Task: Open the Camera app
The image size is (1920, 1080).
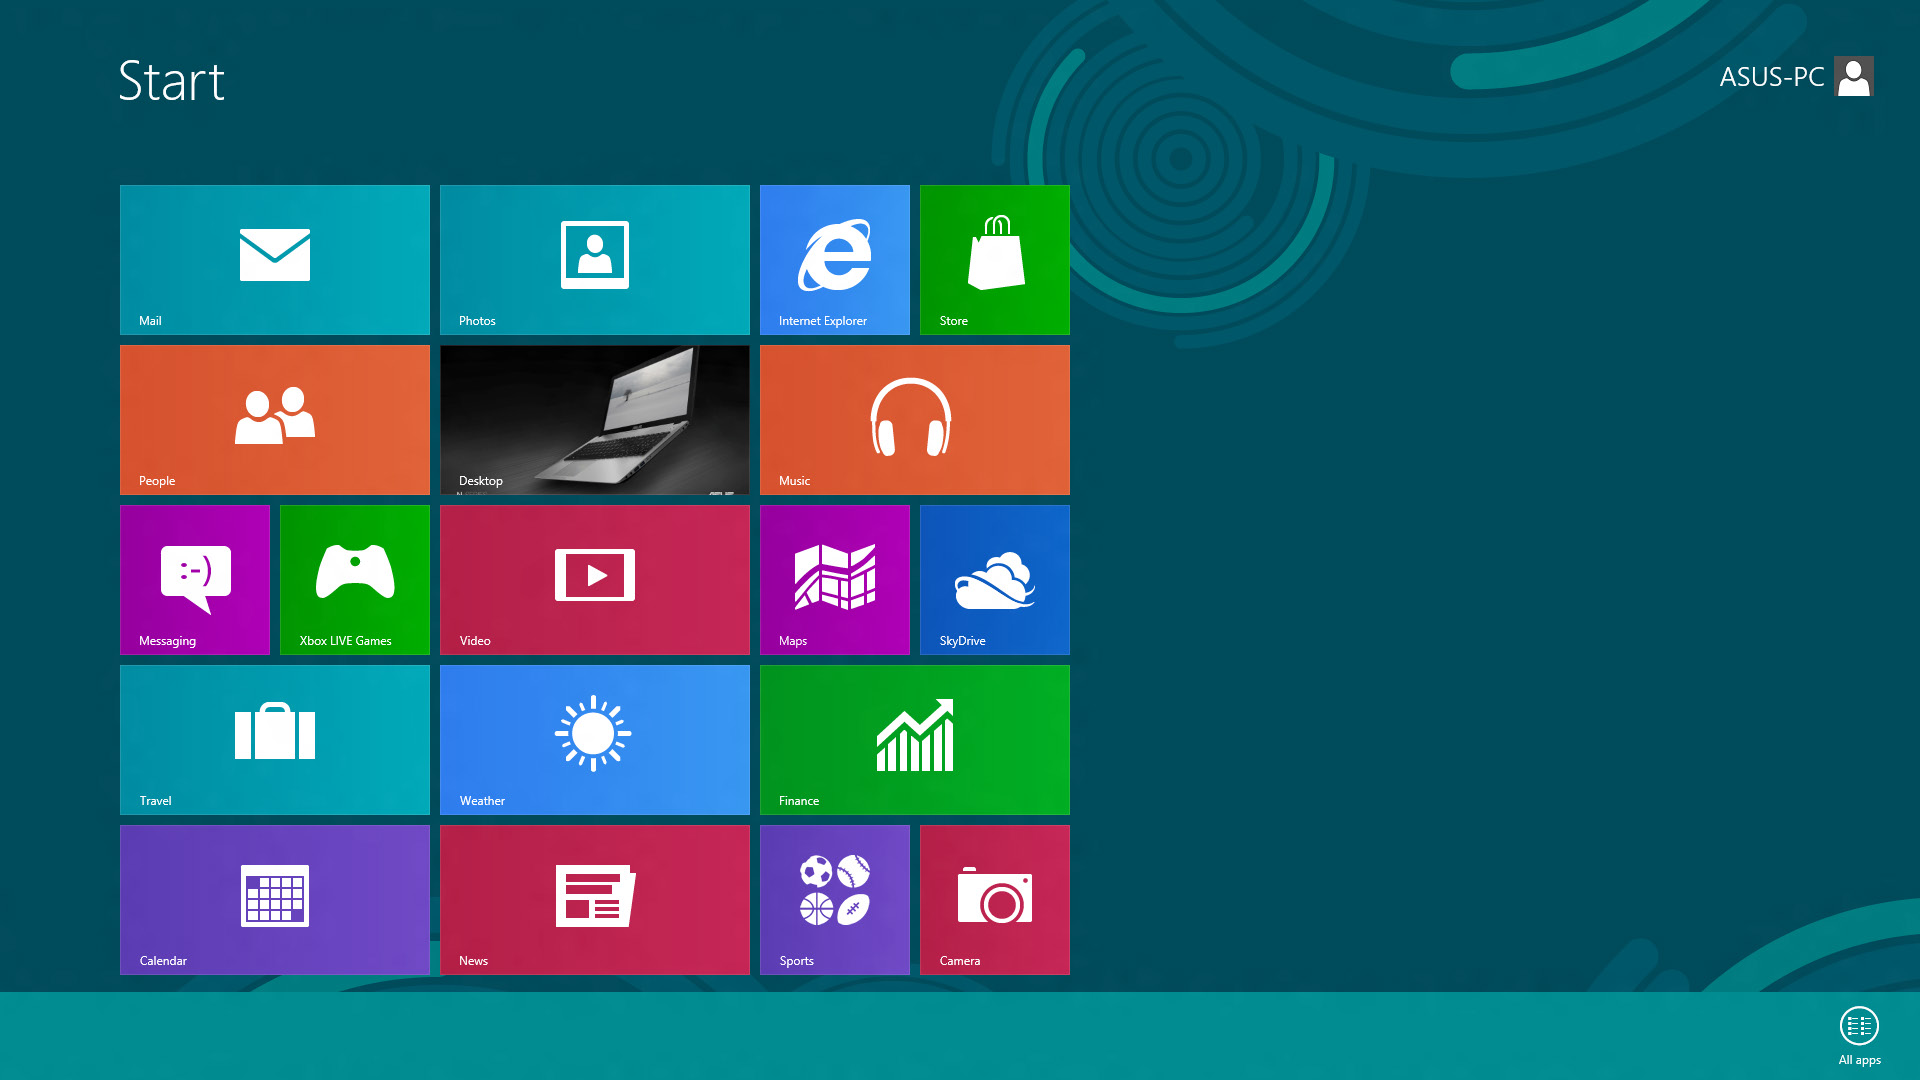Action: tap(994, 899)
